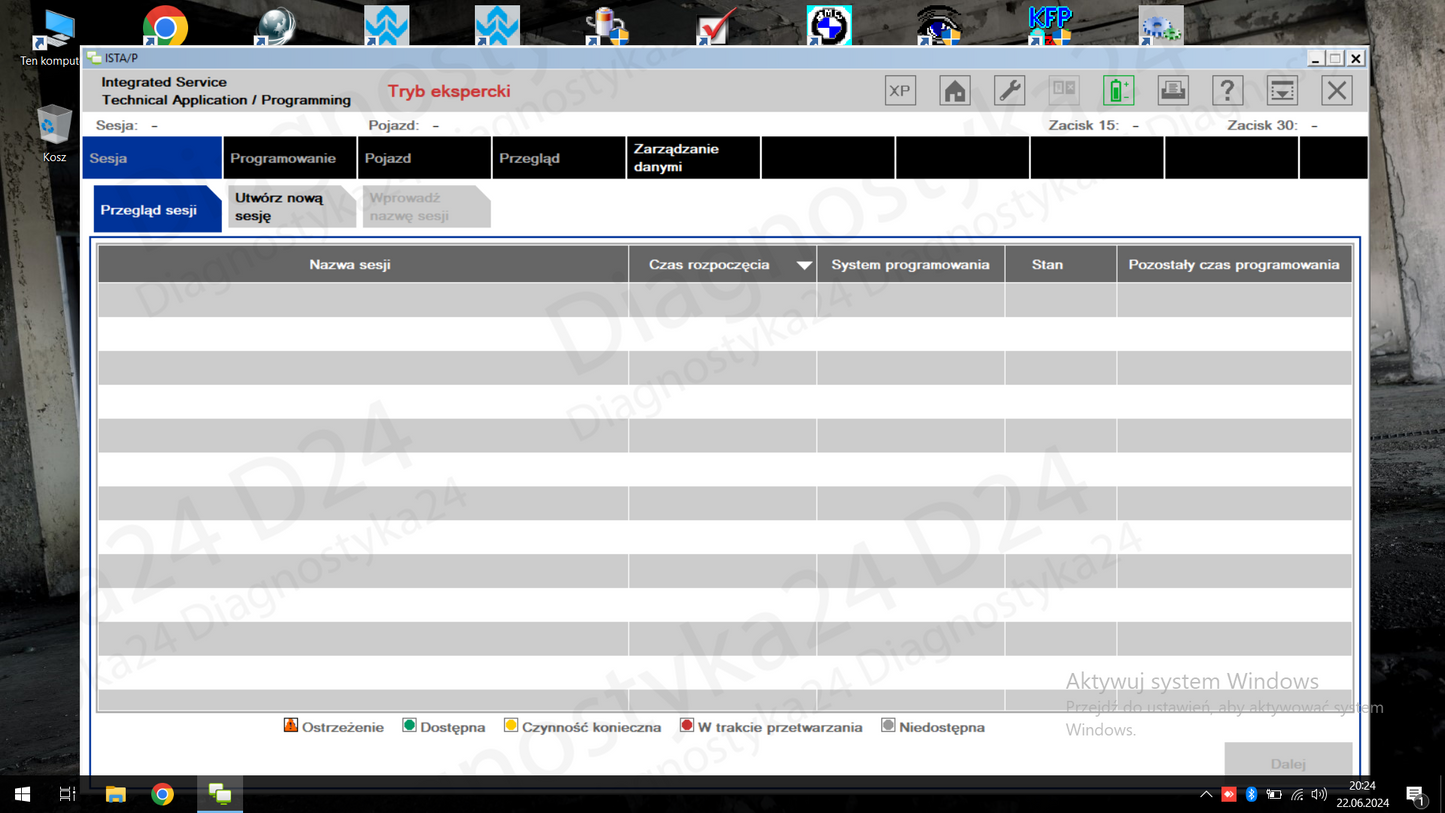This screenshot has height=813, width=1445.
Task: Open the home screen icon
Action: point(955,91)
